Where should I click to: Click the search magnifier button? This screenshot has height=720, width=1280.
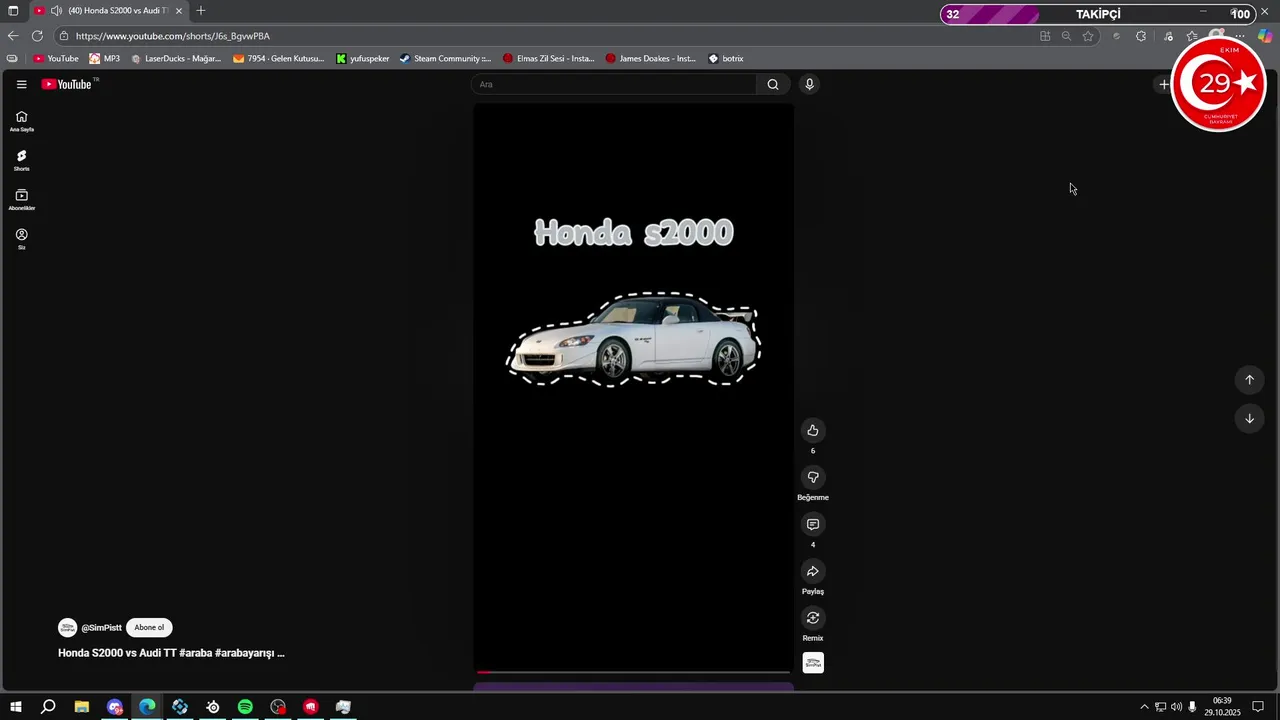point(773,84)
